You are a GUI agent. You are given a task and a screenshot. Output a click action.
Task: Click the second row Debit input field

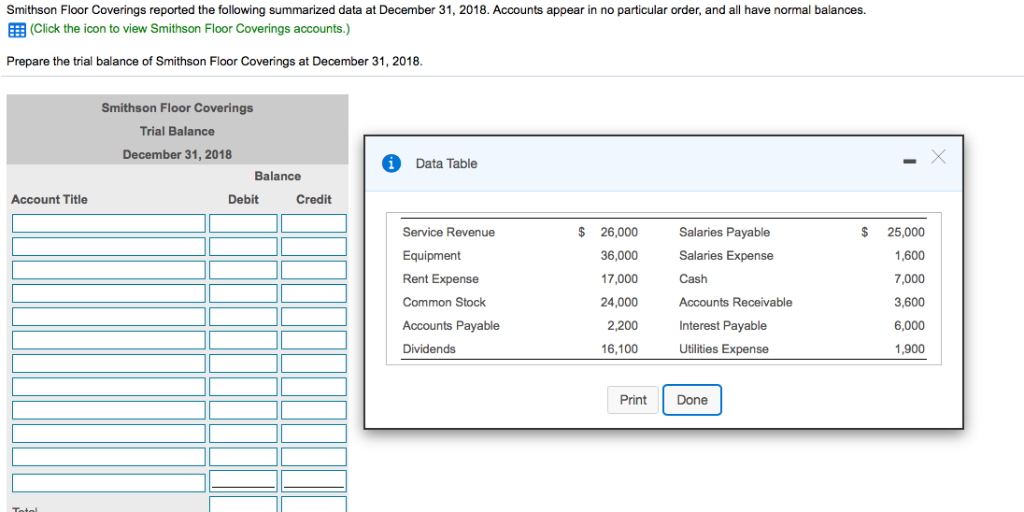click(244, 247)
